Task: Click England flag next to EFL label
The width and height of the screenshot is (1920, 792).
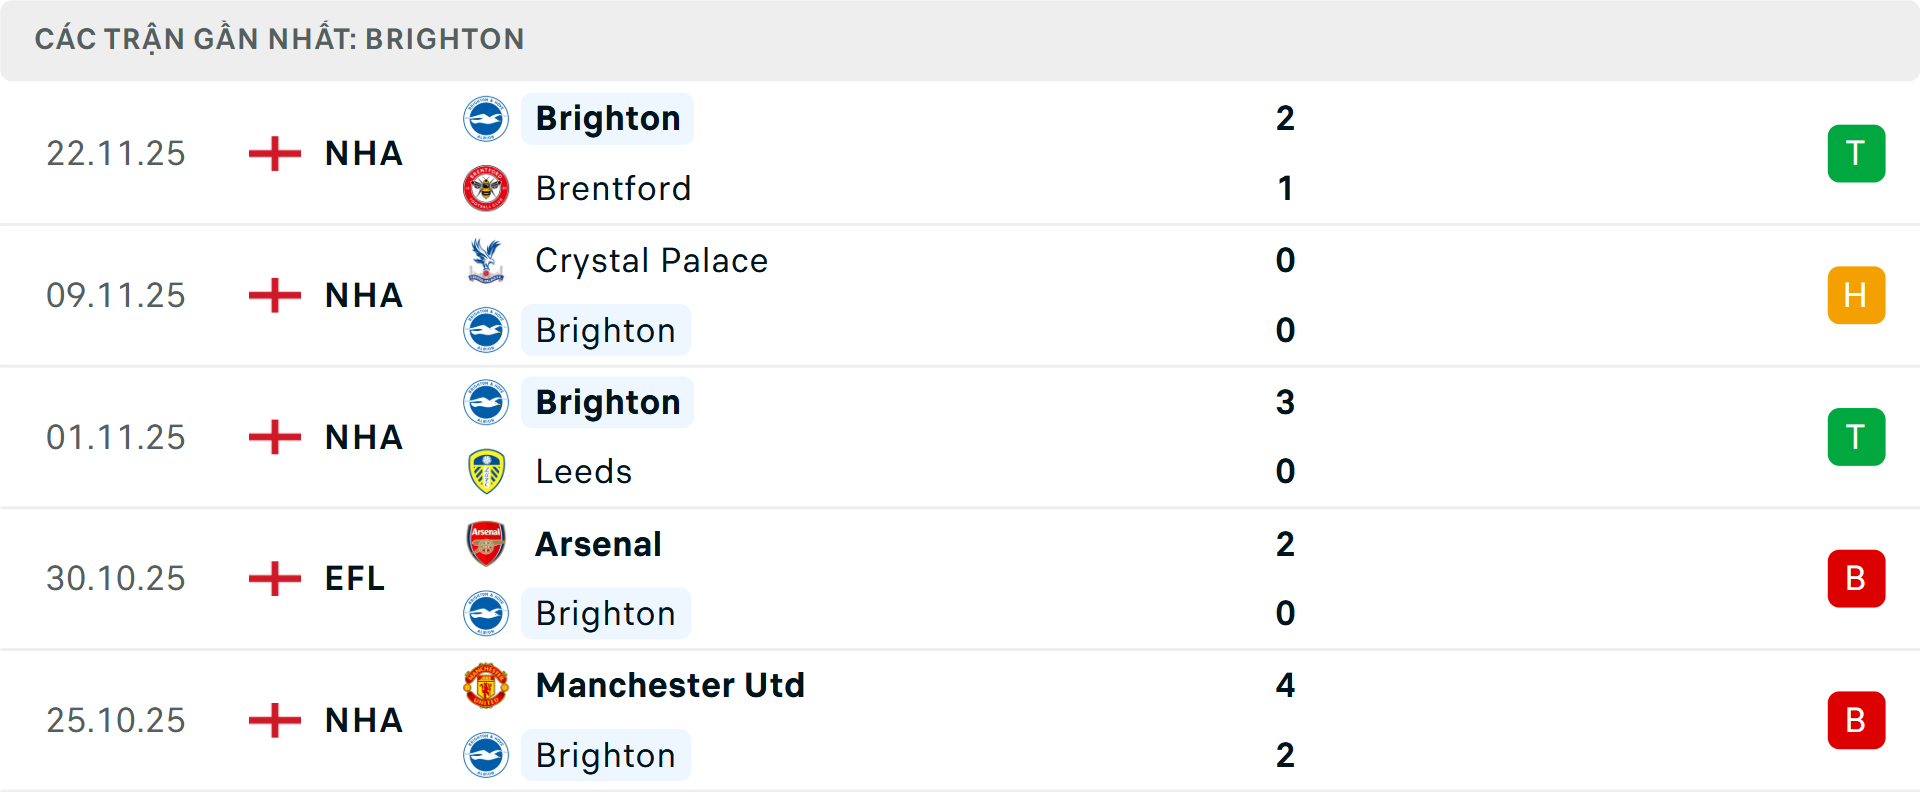Action: [x=275, y=578]
